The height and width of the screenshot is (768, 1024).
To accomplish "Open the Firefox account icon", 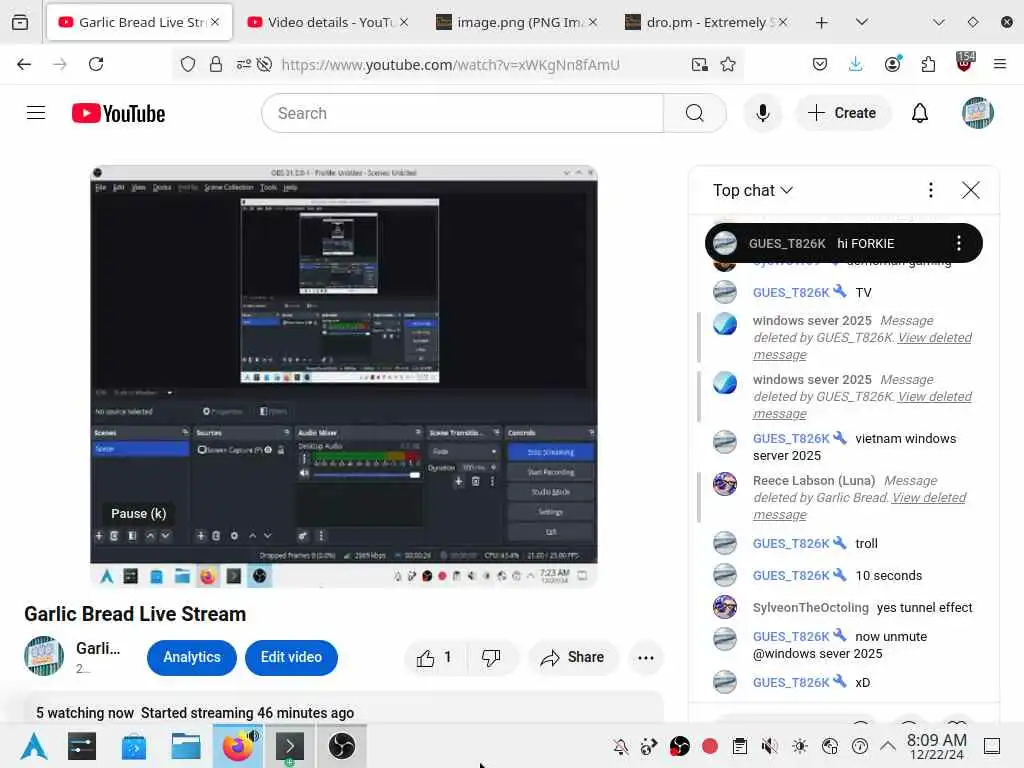I will click(893, 64).
